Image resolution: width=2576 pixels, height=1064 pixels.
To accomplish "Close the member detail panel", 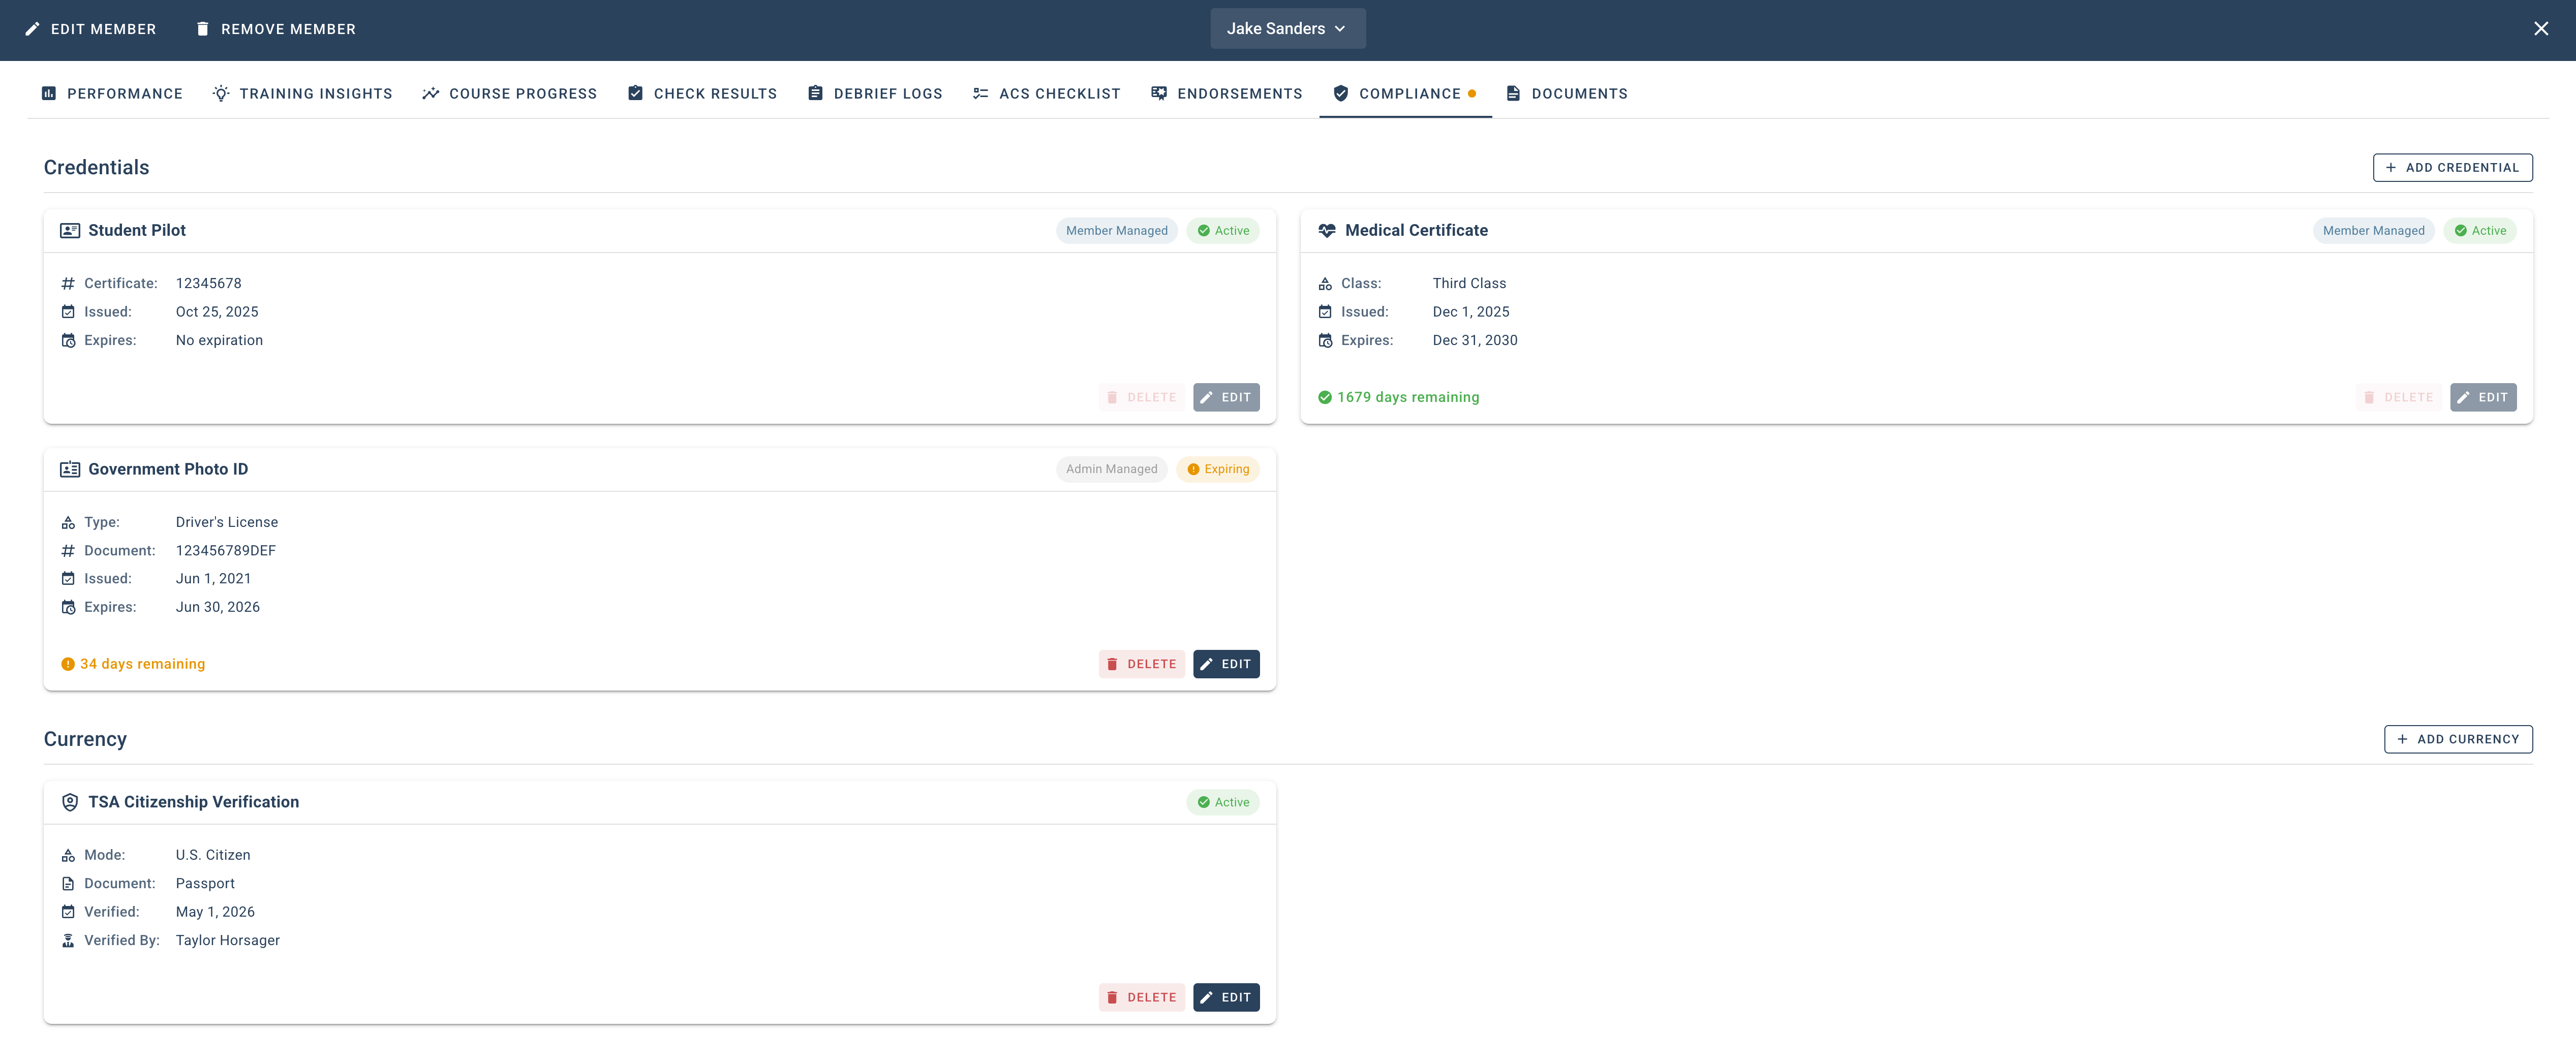I will tap(2540, 29).
